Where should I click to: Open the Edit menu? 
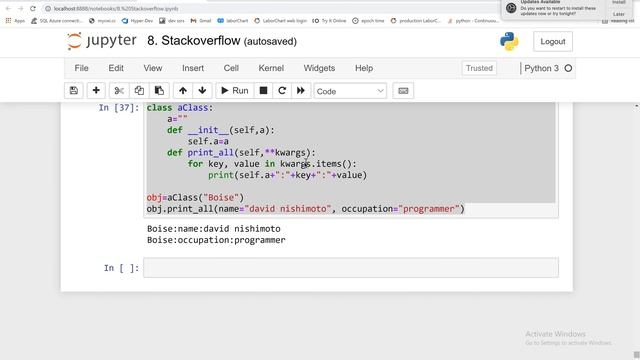[x=116, y=68]
